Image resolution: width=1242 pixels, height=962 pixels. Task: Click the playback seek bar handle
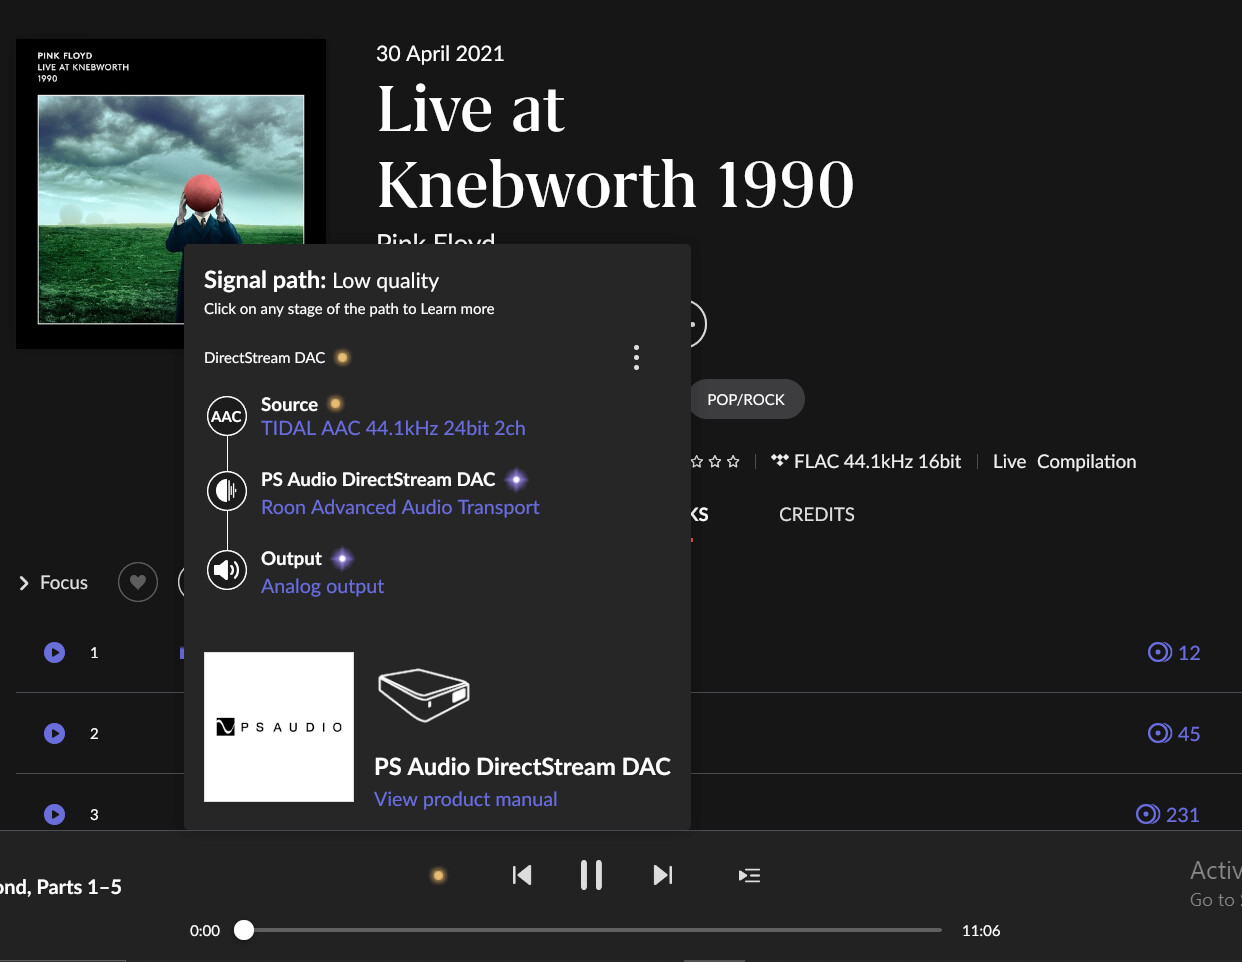[244, 930]
